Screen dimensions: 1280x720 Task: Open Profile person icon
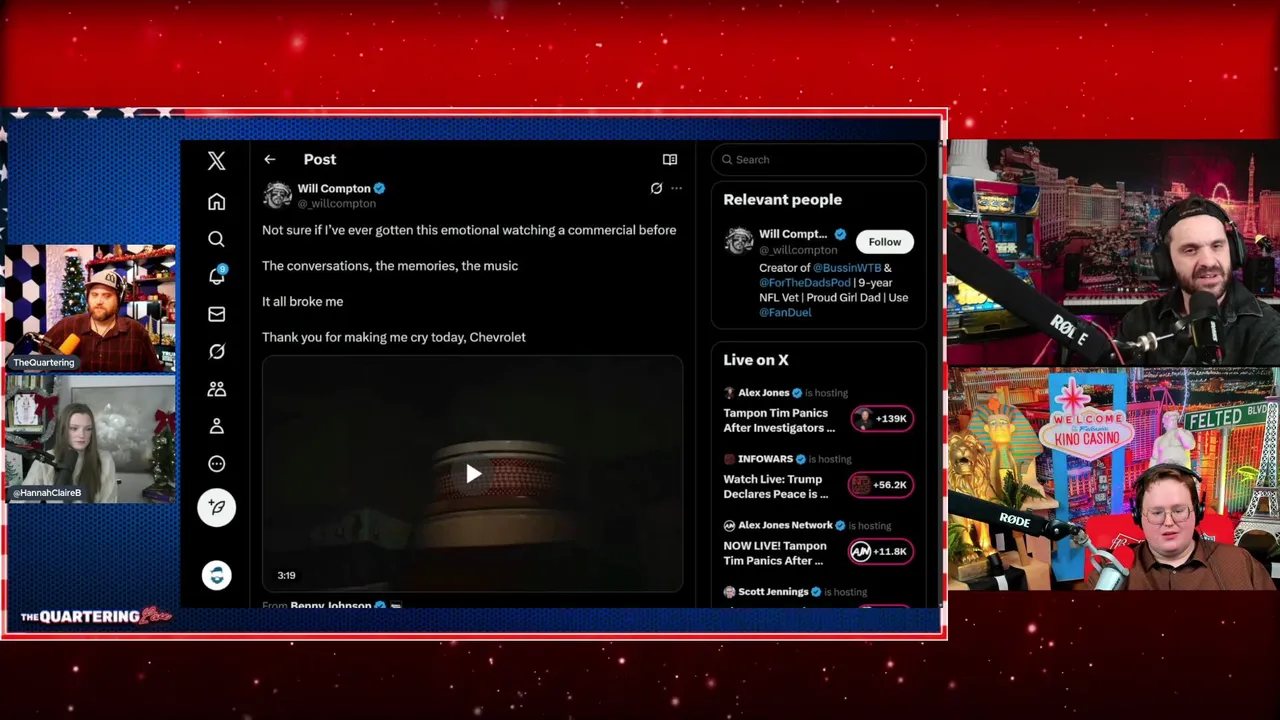coord(216,426)
